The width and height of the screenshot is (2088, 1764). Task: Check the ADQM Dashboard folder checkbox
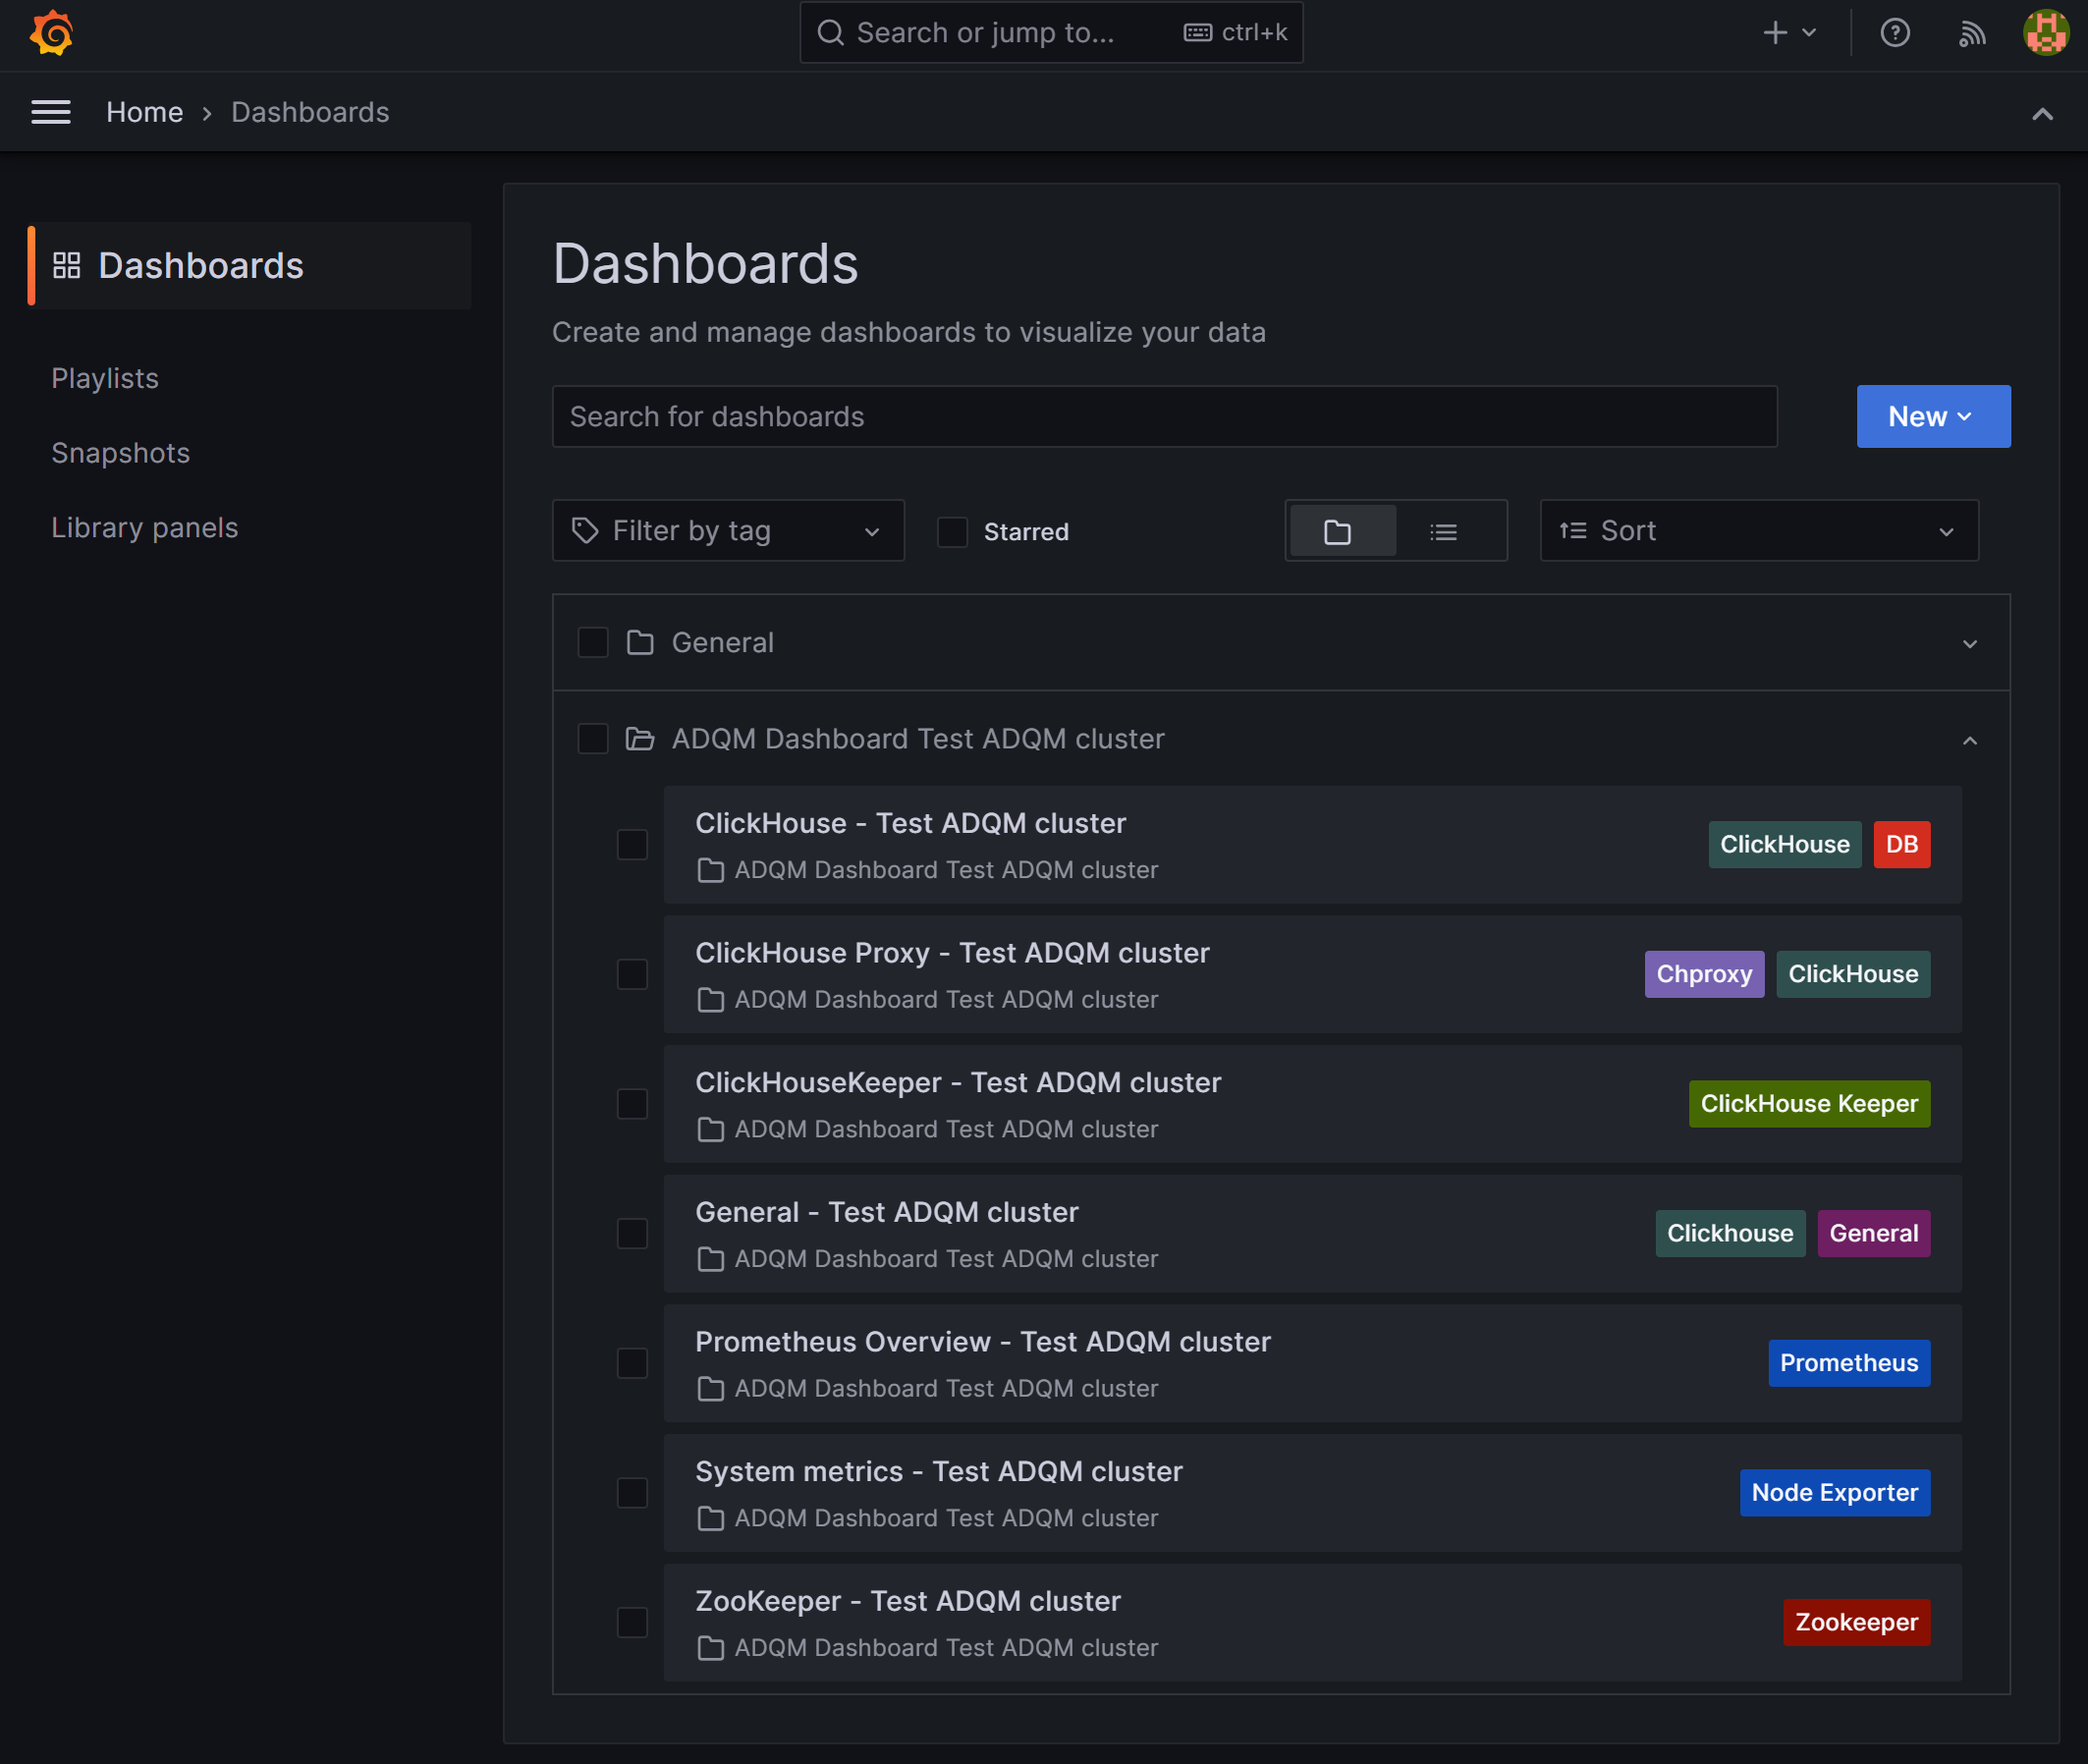[x=593, y=739]
